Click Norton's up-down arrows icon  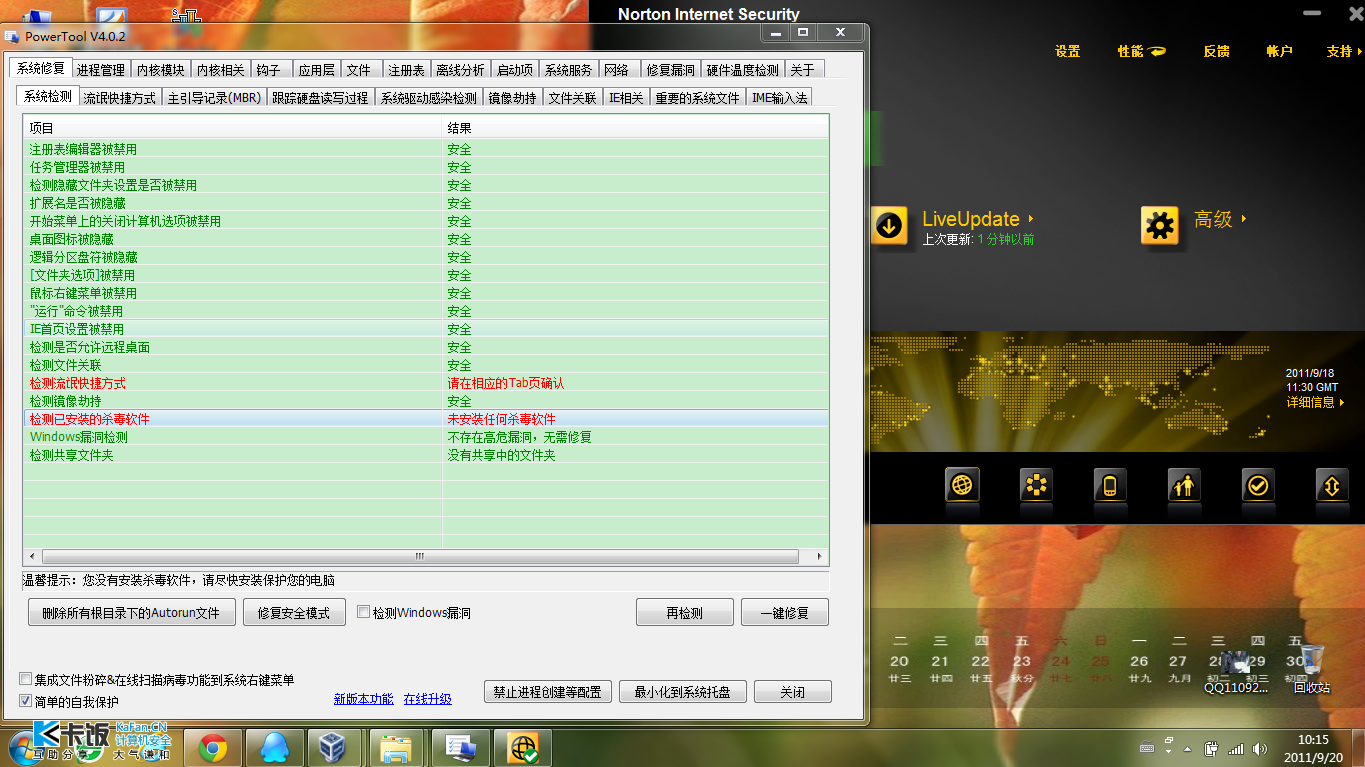[x=1332, y=486]
